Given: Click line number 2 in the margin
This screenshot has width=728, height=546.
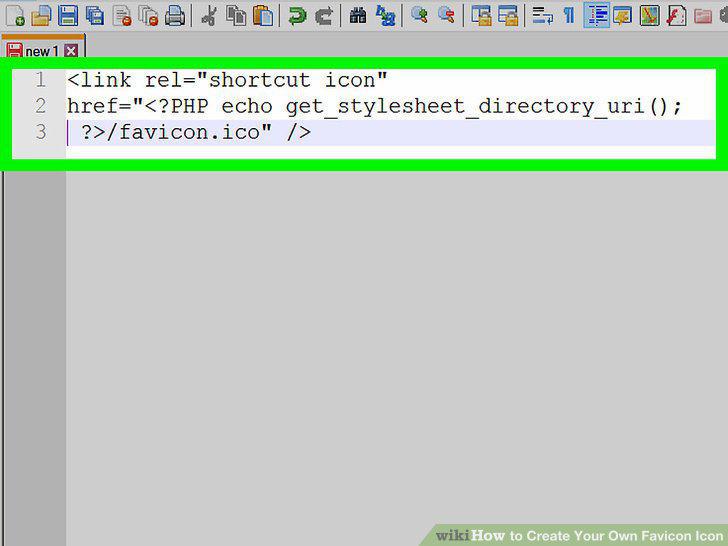Looking at the screenshot, I should pos(40,106).
